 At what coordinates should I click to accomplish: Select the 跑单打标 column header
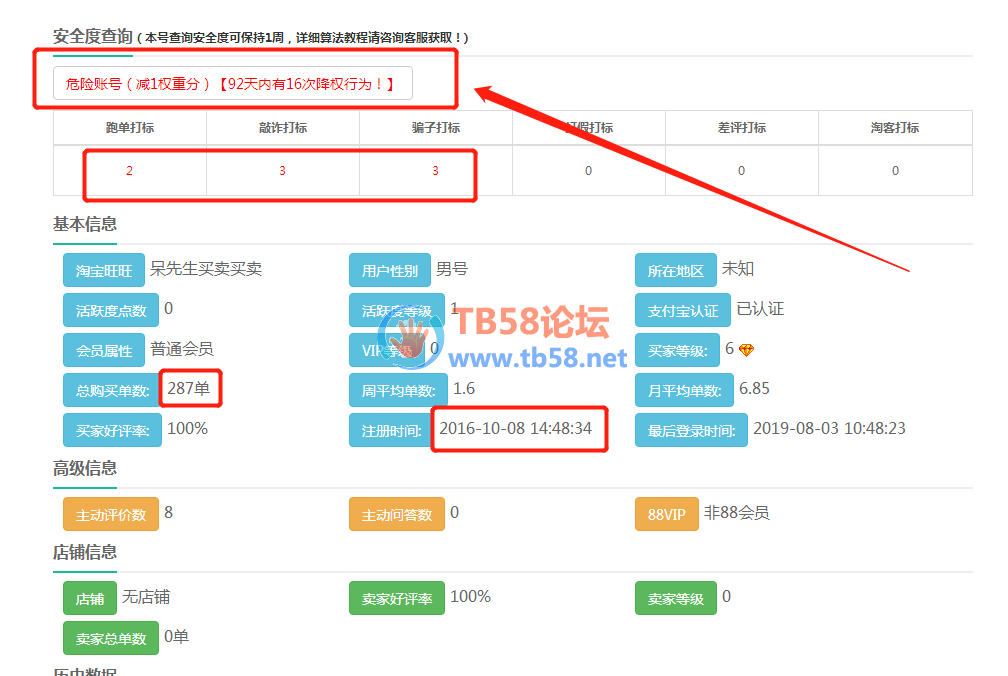pyautogui.click(x=130, y=128)
